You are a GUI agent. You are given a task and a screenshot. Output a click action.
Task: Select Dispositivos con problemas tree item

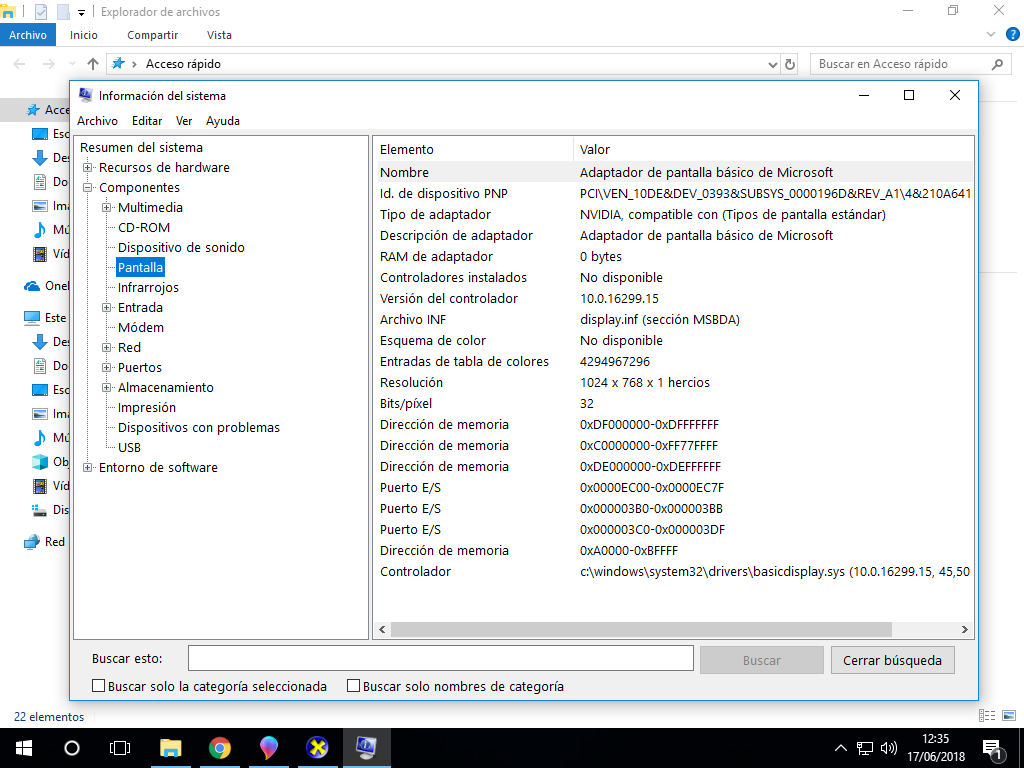[x=198, y=428]
